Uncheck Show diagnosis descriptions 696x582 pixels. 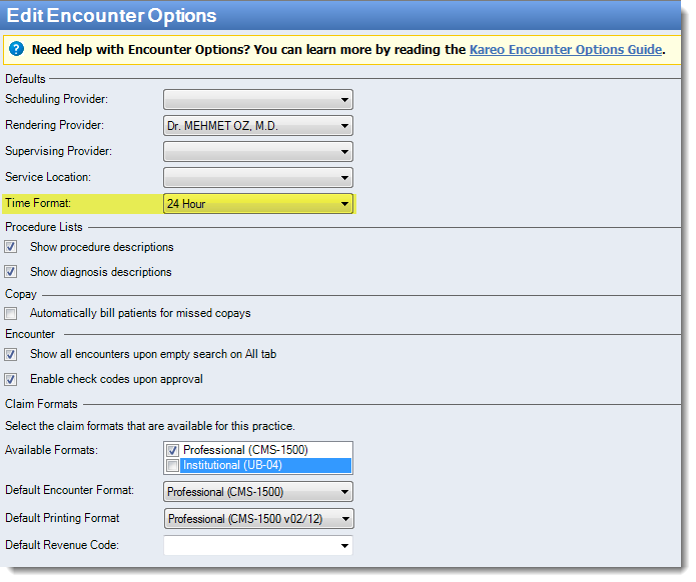click(11, 272)
